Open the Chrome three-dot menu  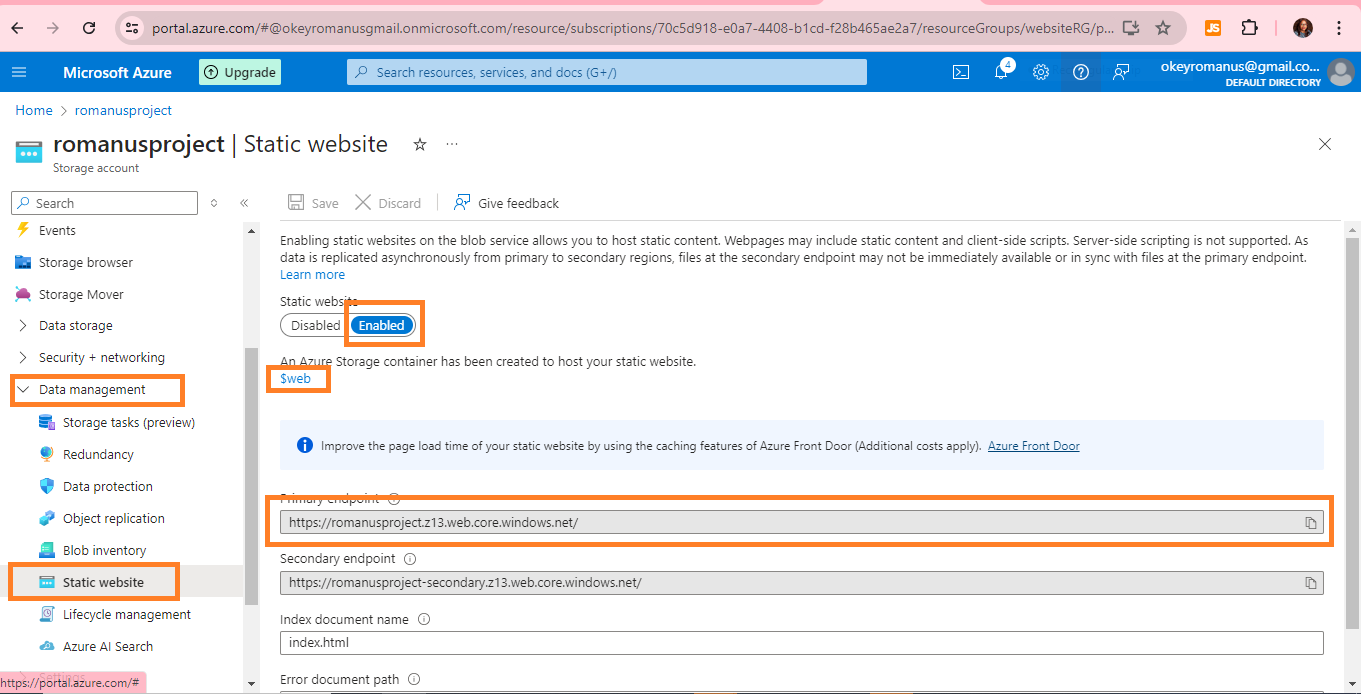coord(1339,28)
